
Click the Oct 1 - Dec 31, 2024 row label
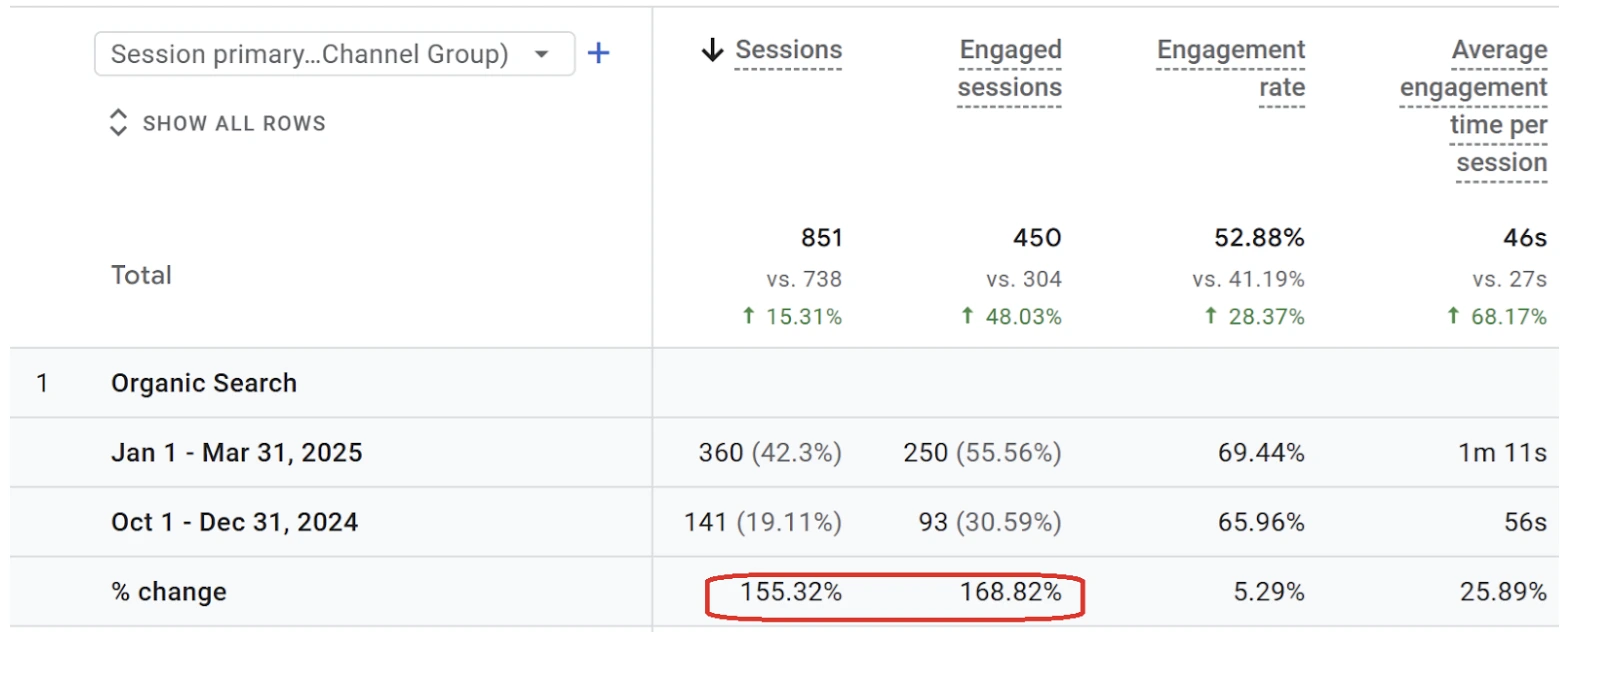click(x=235, y=522)
